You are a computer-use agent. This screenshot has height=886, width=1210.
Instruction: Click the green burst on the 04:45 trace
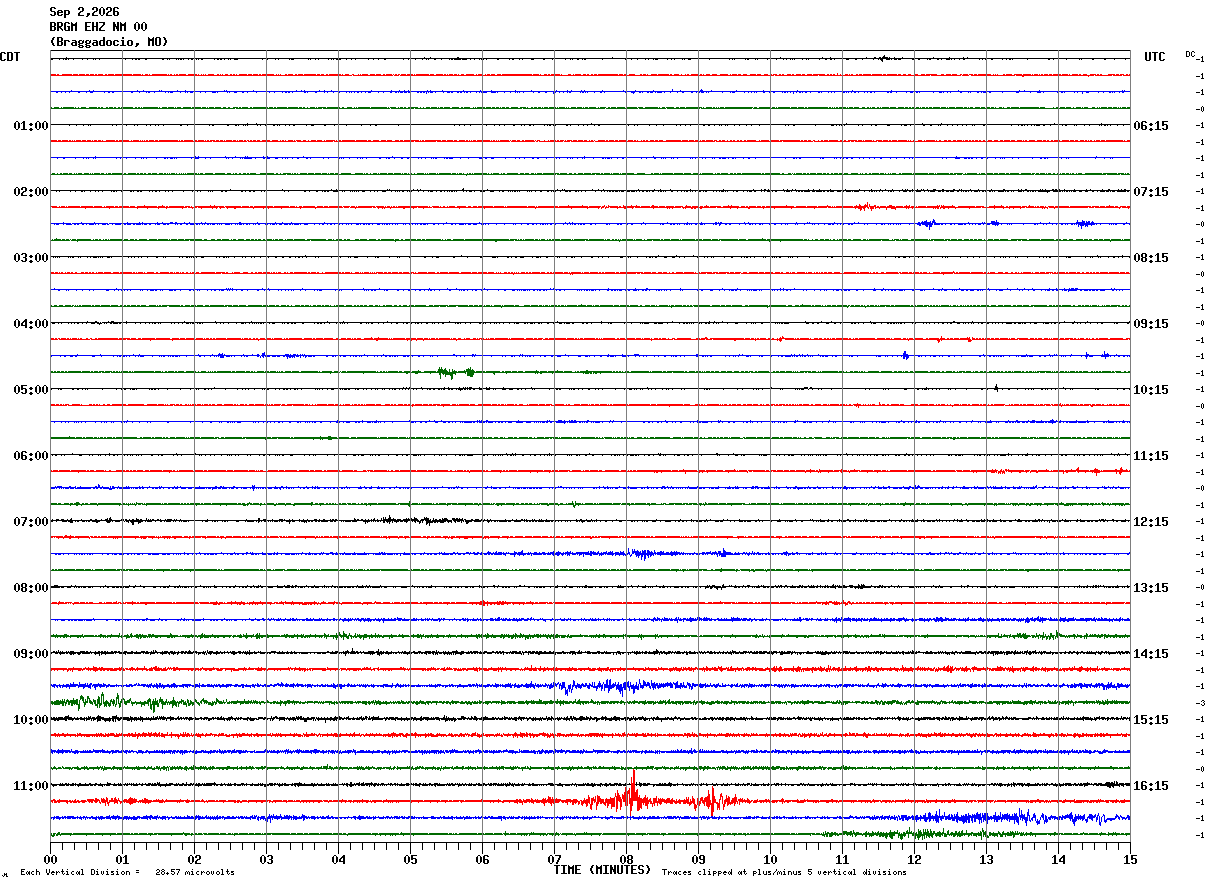[x=456, y=372]
